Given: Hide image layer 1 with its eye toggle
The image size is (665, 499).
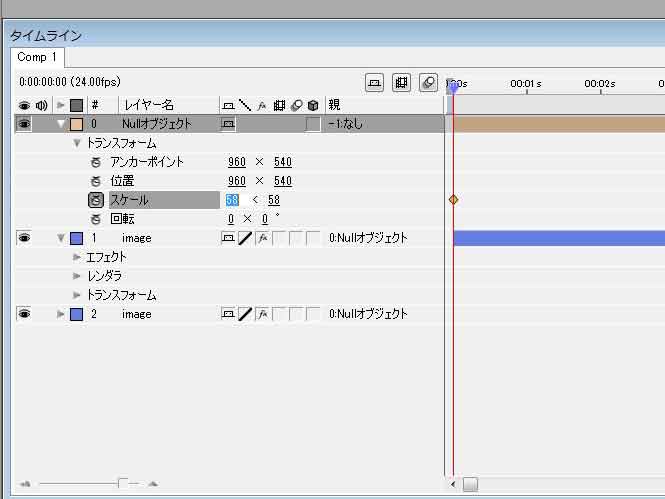Looking at the screenshot, I should pos(24,238).
